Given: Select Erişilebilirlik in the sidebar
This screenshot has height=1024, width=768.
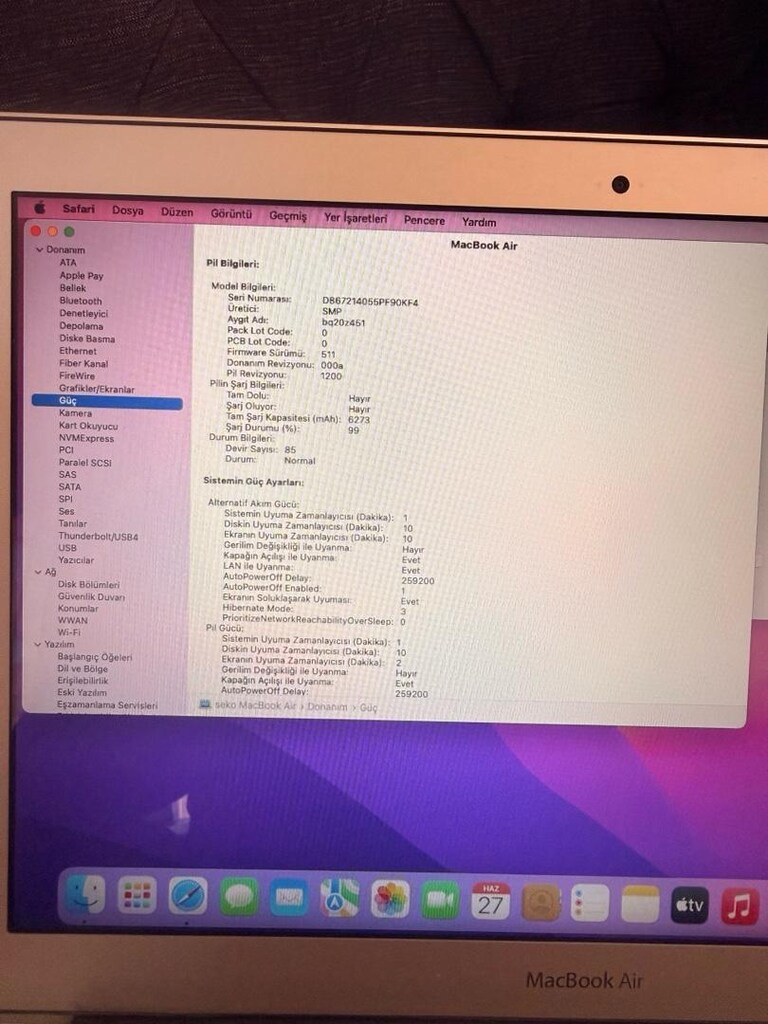Looking at the screenshot, I should [x=83, y=680].
